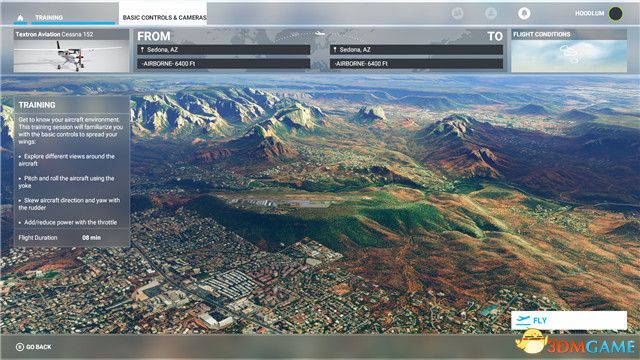Viewport: 640px width, 360px height.
Task: Open FROM Airborne 6400 Ft field
Action: [224, 64]
